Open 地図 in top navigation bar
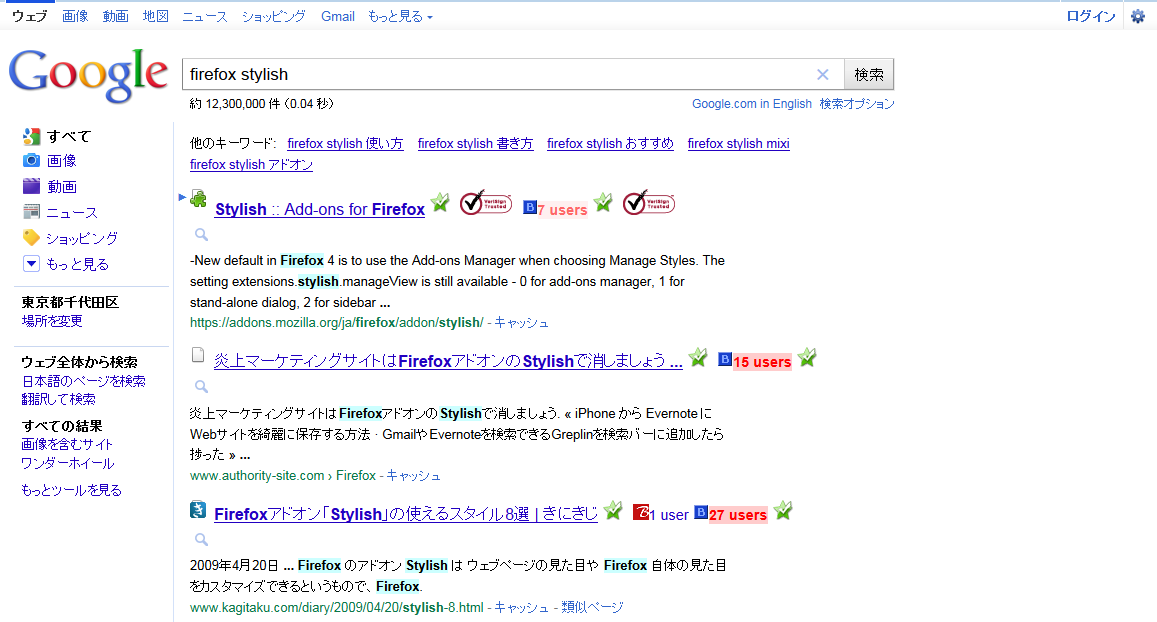Image resolution: width=1157 pixels, height=622 pixels. (x=156, y=16)
